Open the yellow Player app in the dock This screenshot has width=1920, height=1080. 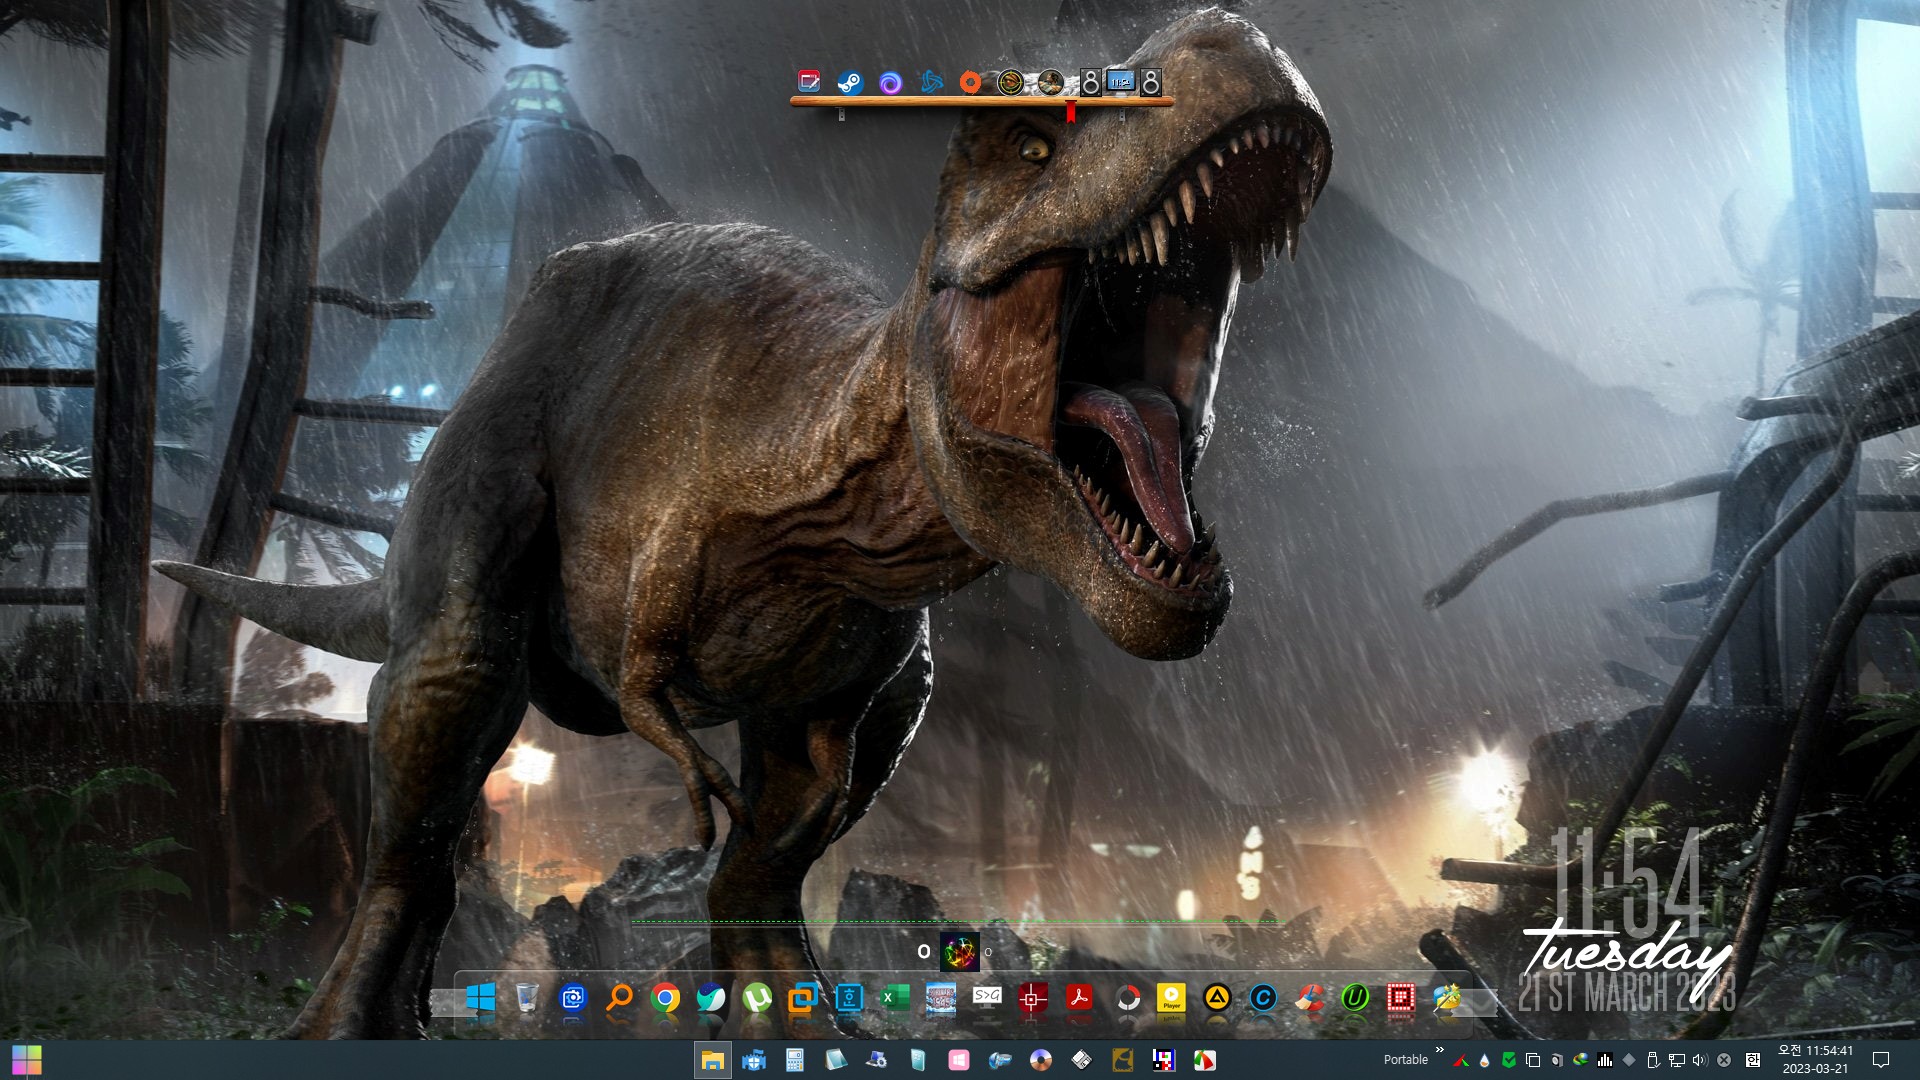pos(1171,997)
